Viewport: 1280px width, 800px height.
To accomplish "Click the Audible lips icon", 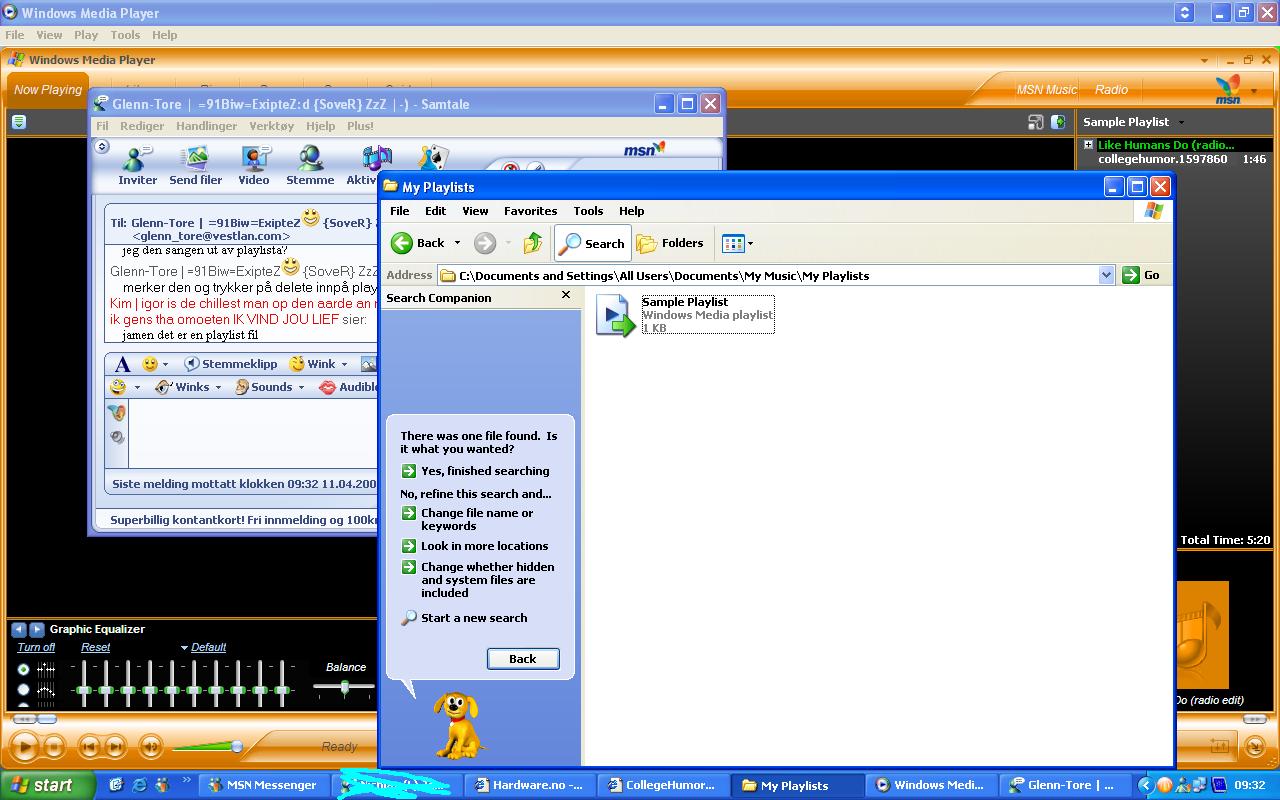I will [x=327, y=387].
